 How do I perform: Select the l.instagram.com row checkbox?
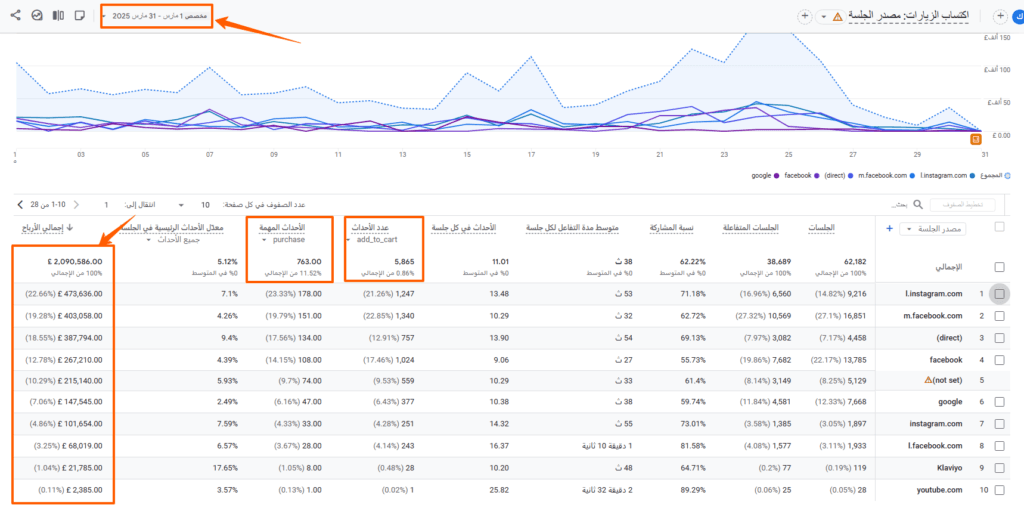point(999,294)
